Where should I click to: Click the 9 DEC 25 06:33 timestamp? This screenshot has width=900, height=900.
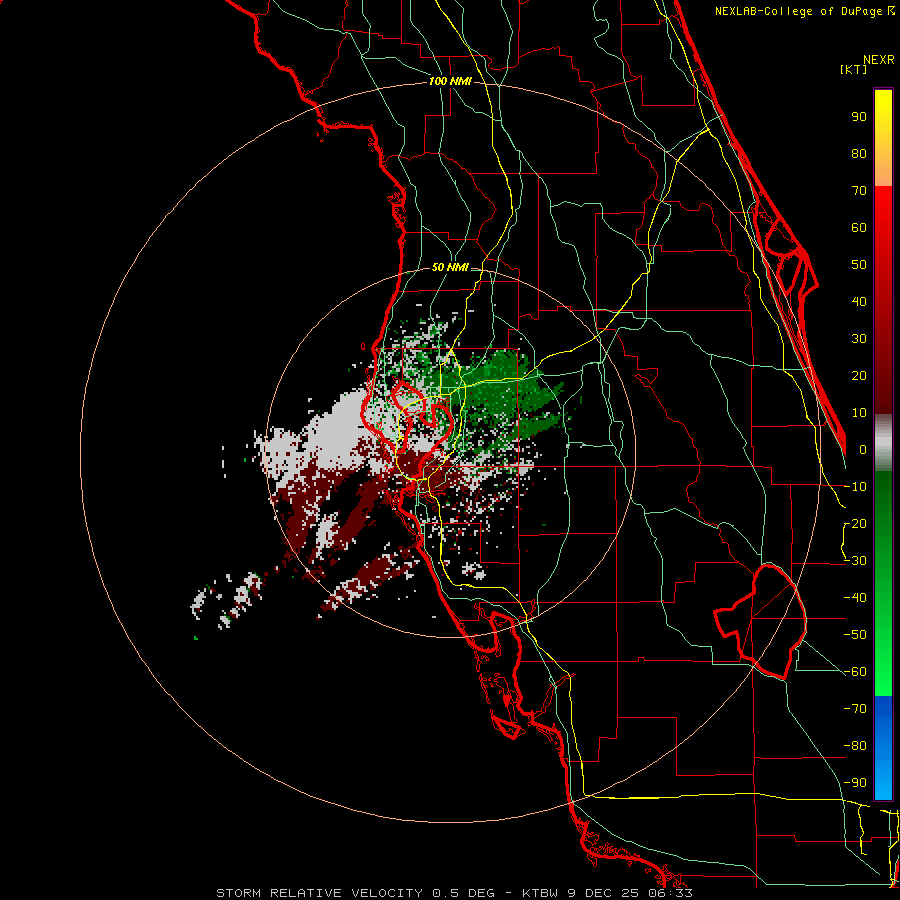tap(630, 893)
